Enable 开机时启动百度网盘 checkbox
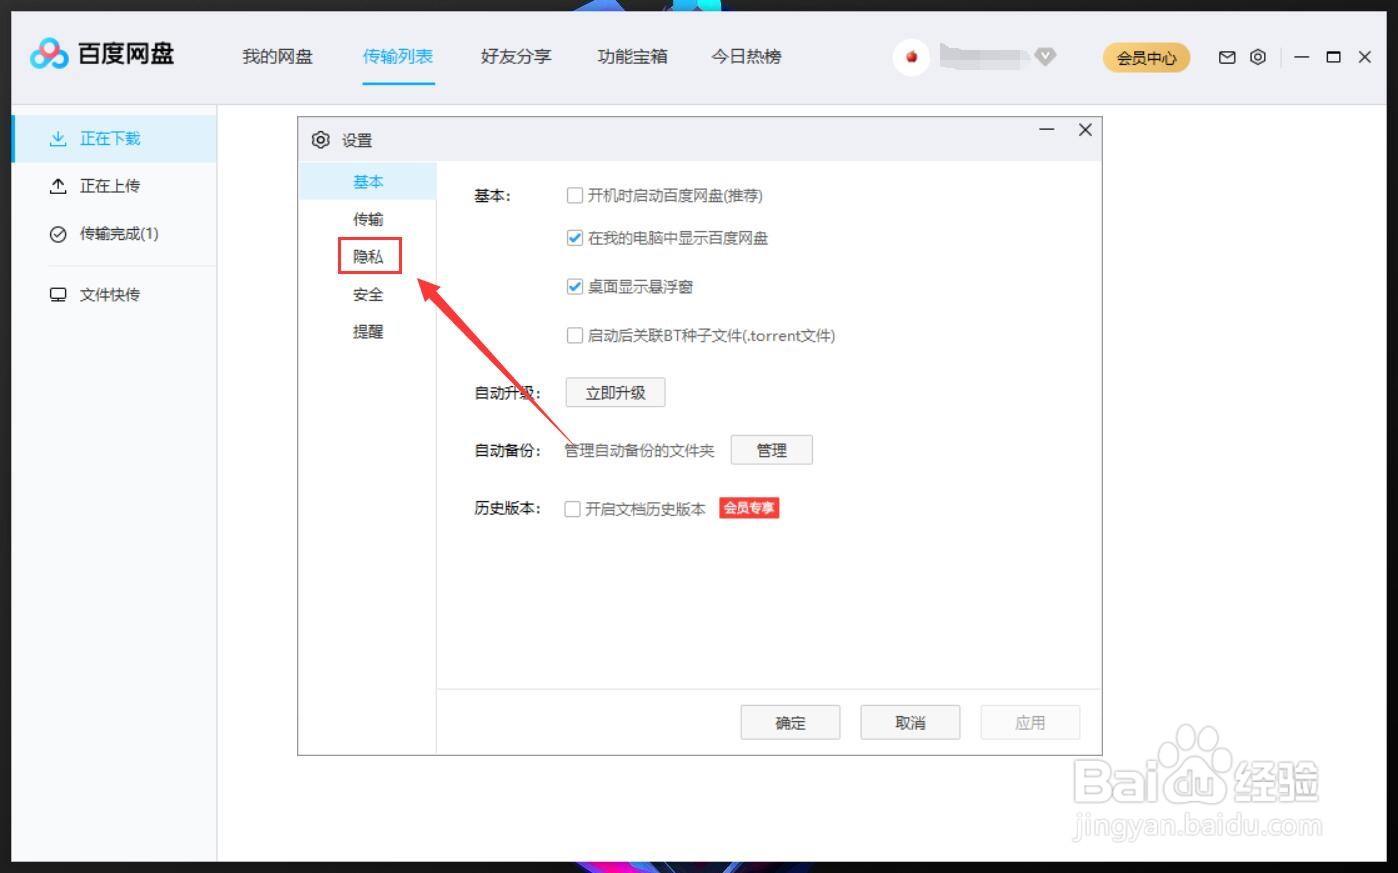Image resolution: width=1398 pixels, height=873 pixels. point(575,196)
